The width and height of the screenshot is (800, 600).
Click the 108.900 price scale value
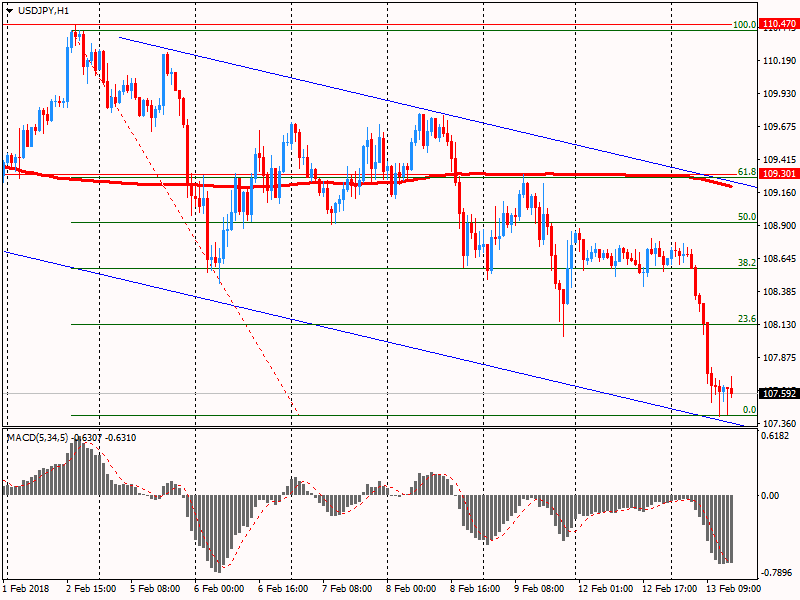pos(779,226)
